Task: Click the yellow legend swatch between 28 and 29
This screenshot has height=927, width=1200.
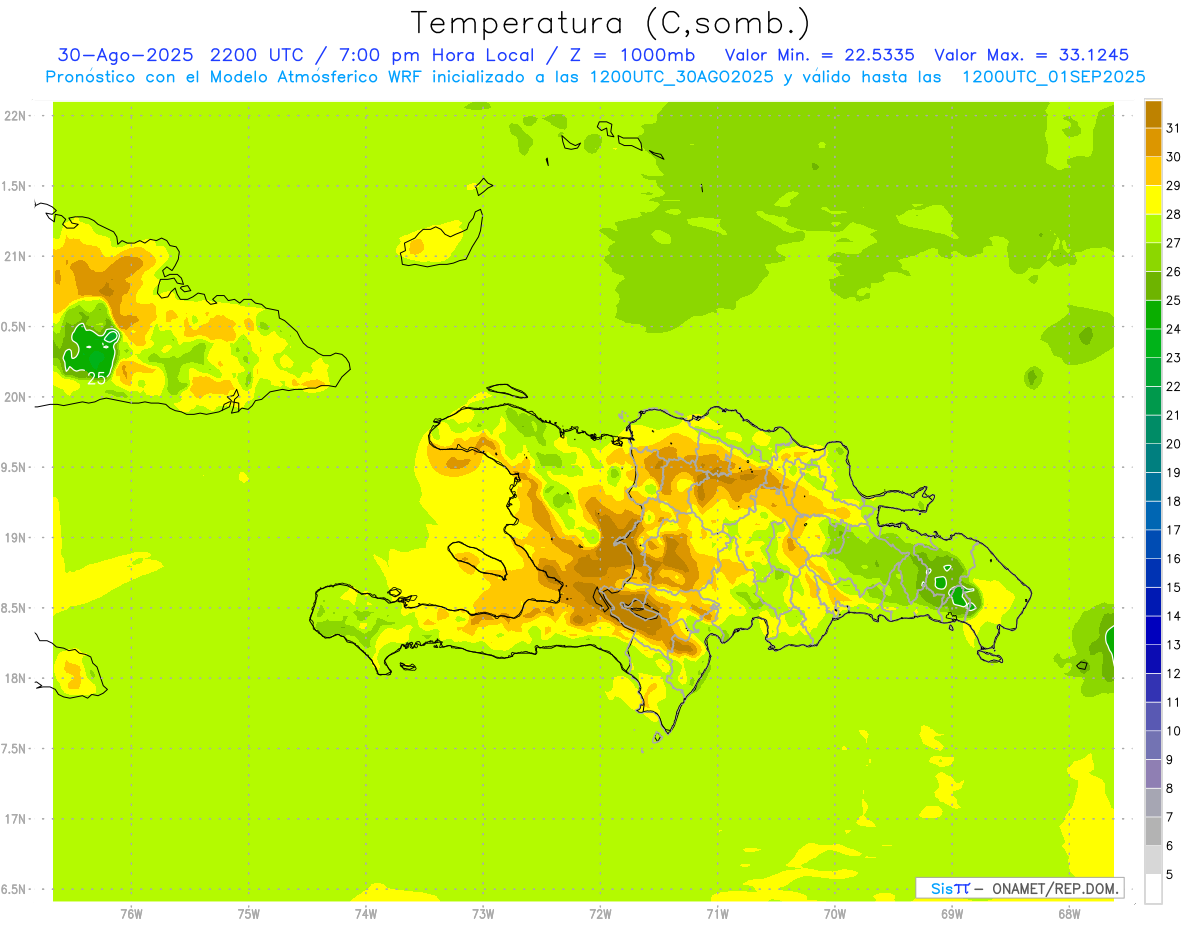Action: pyautogui.click(x=1153, y=200)
